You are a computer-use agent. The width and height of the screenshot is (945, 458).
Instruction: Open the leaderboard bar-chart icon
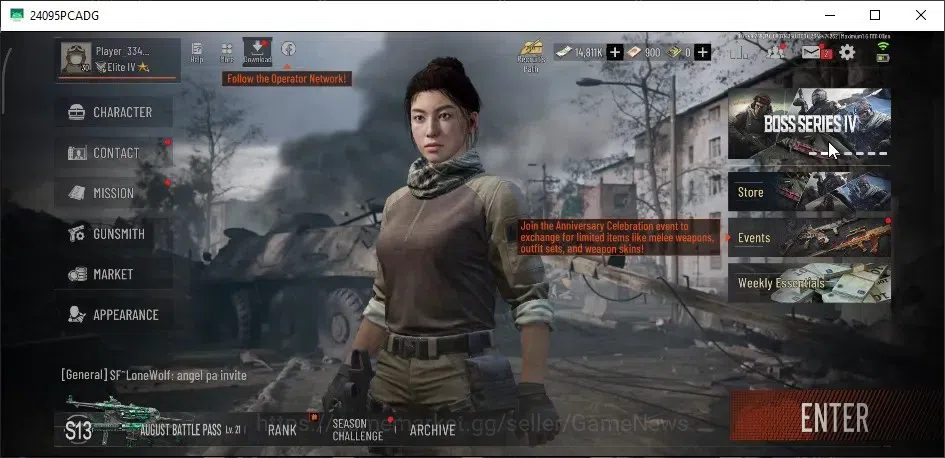[x=739, y=52]
